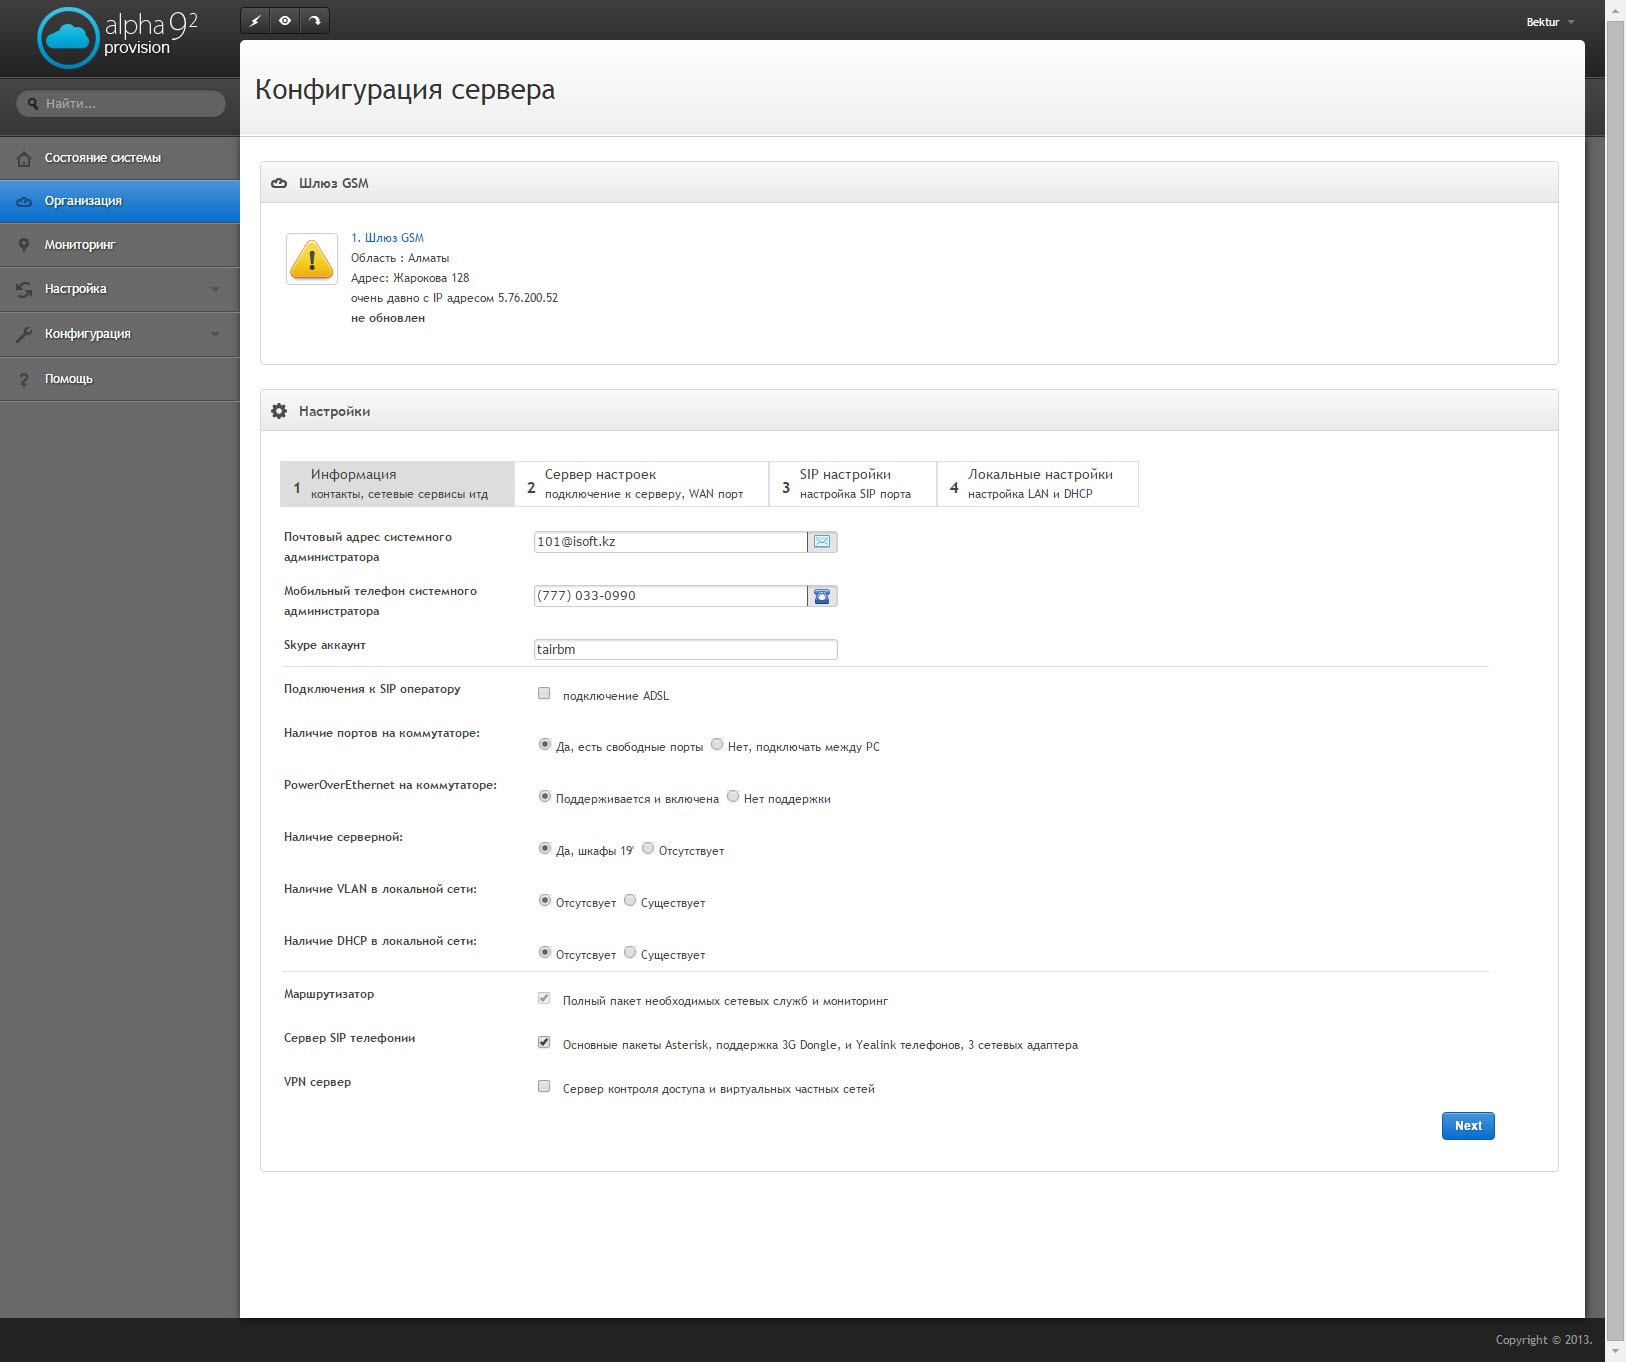The height and width of the screenshot is (1362, 1626).
Task: Click the Skype аккаунт input field
Action: tap(686, 650)
